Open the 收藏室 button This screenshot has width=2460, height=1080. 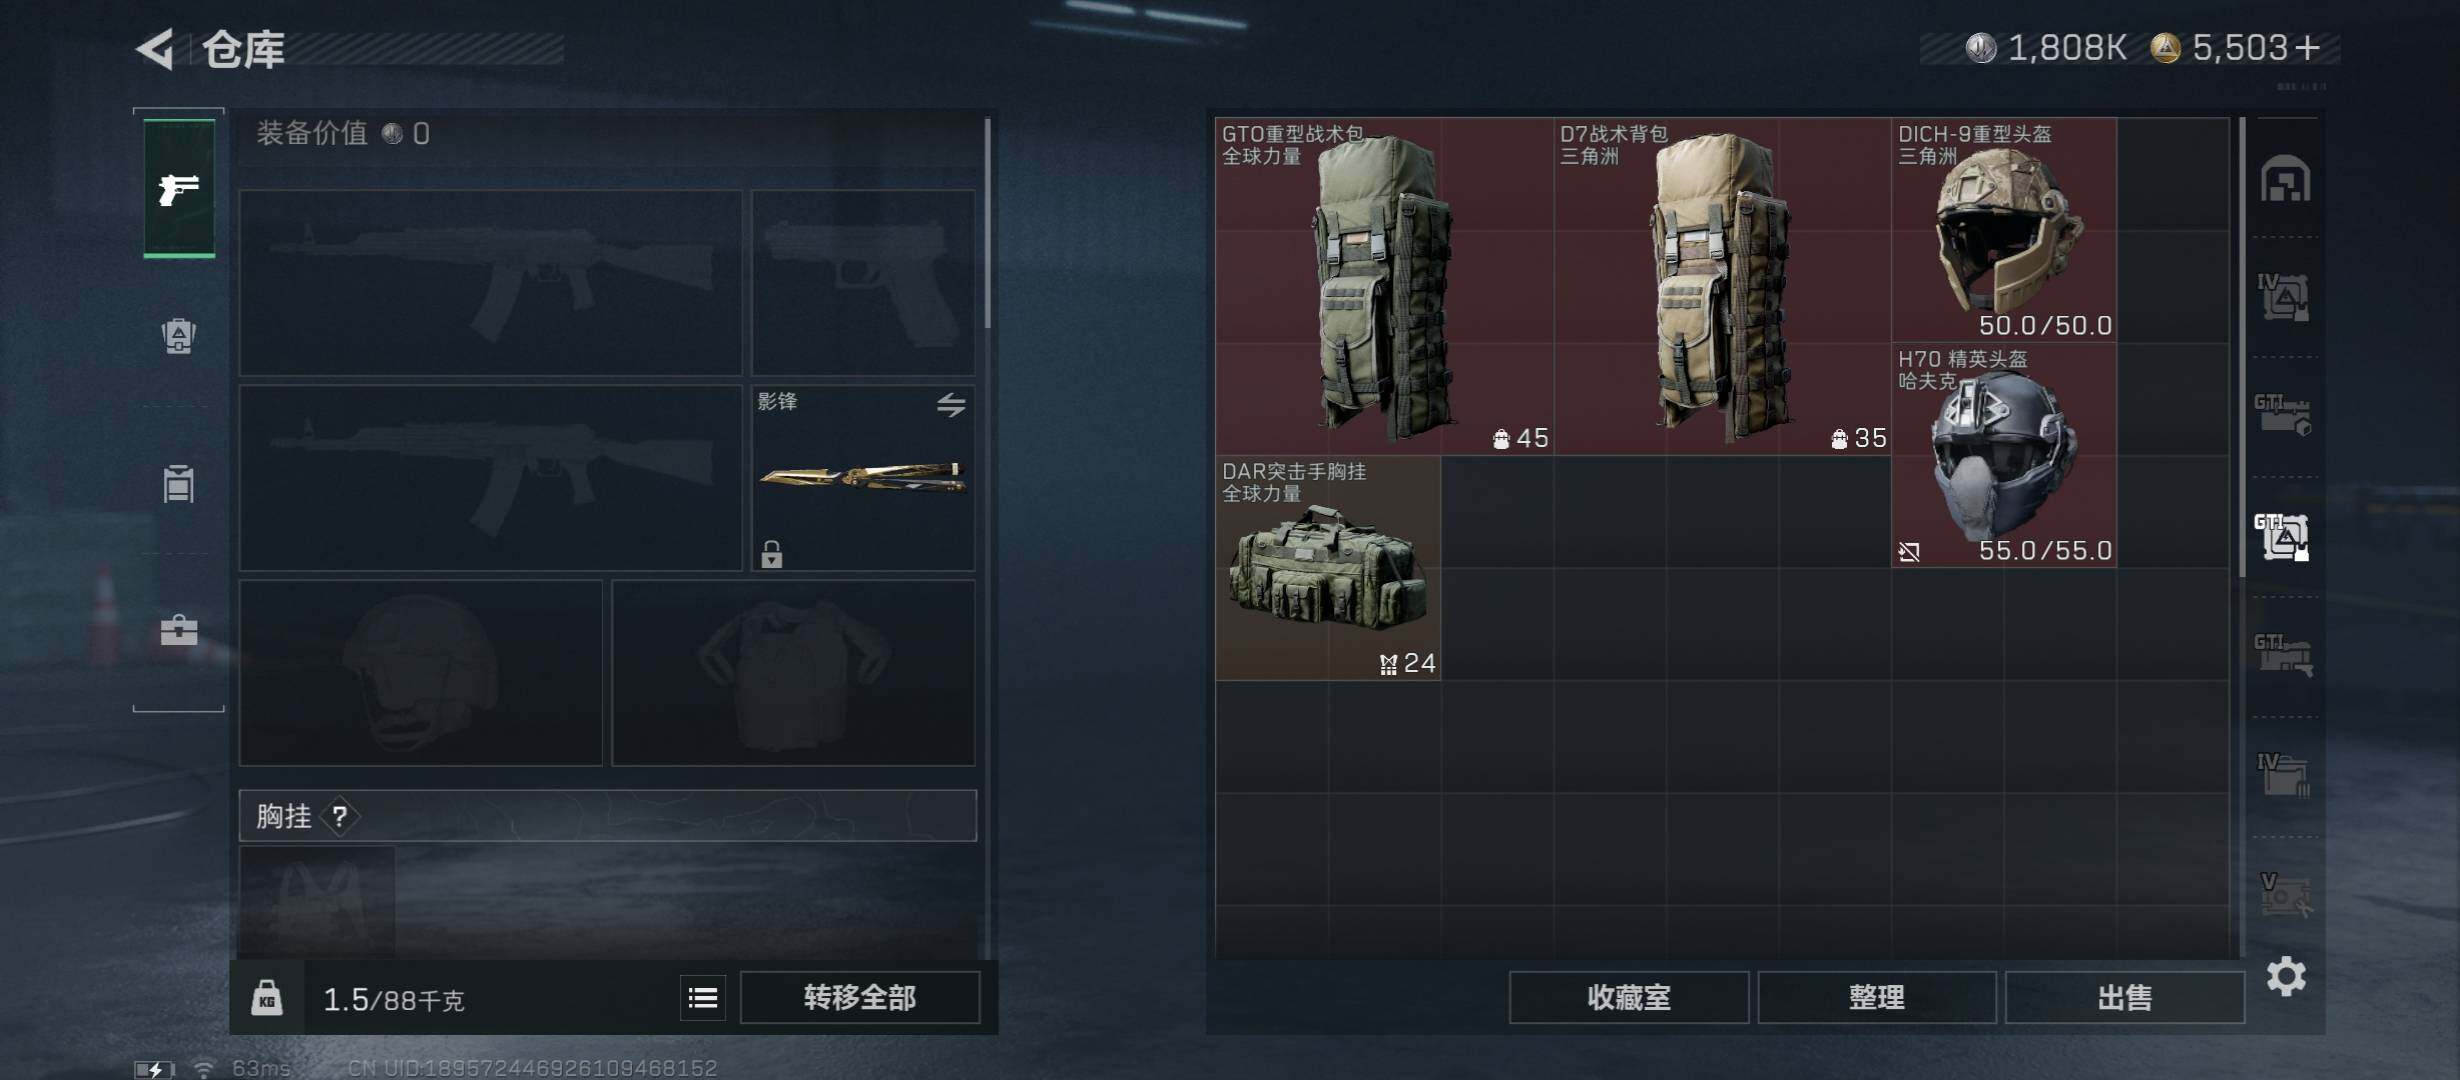pyautogui.click(x=1629, y=997)
